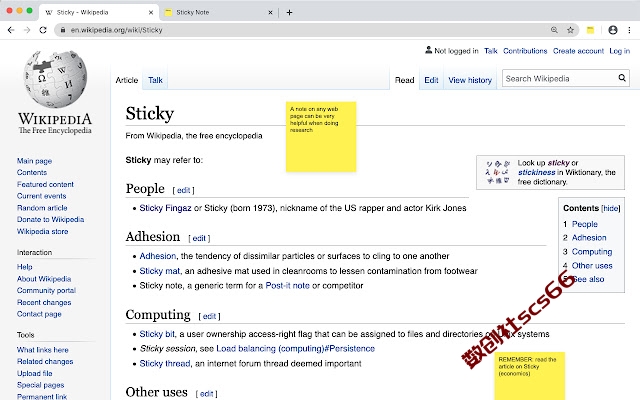The height and width of the screenshot is (400, 640).
Task: Click the Log in link
Action: pyautogui.click(x=620, y=51)
